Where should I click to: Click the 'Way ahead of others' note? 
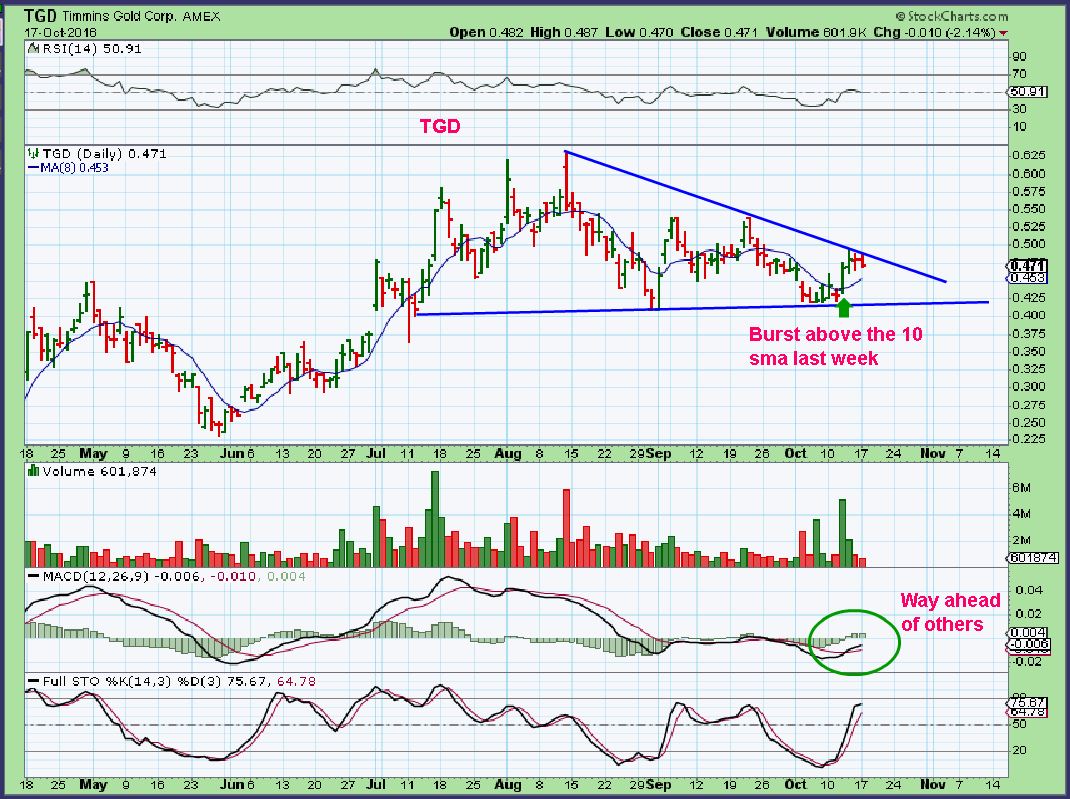click(950, 612)
